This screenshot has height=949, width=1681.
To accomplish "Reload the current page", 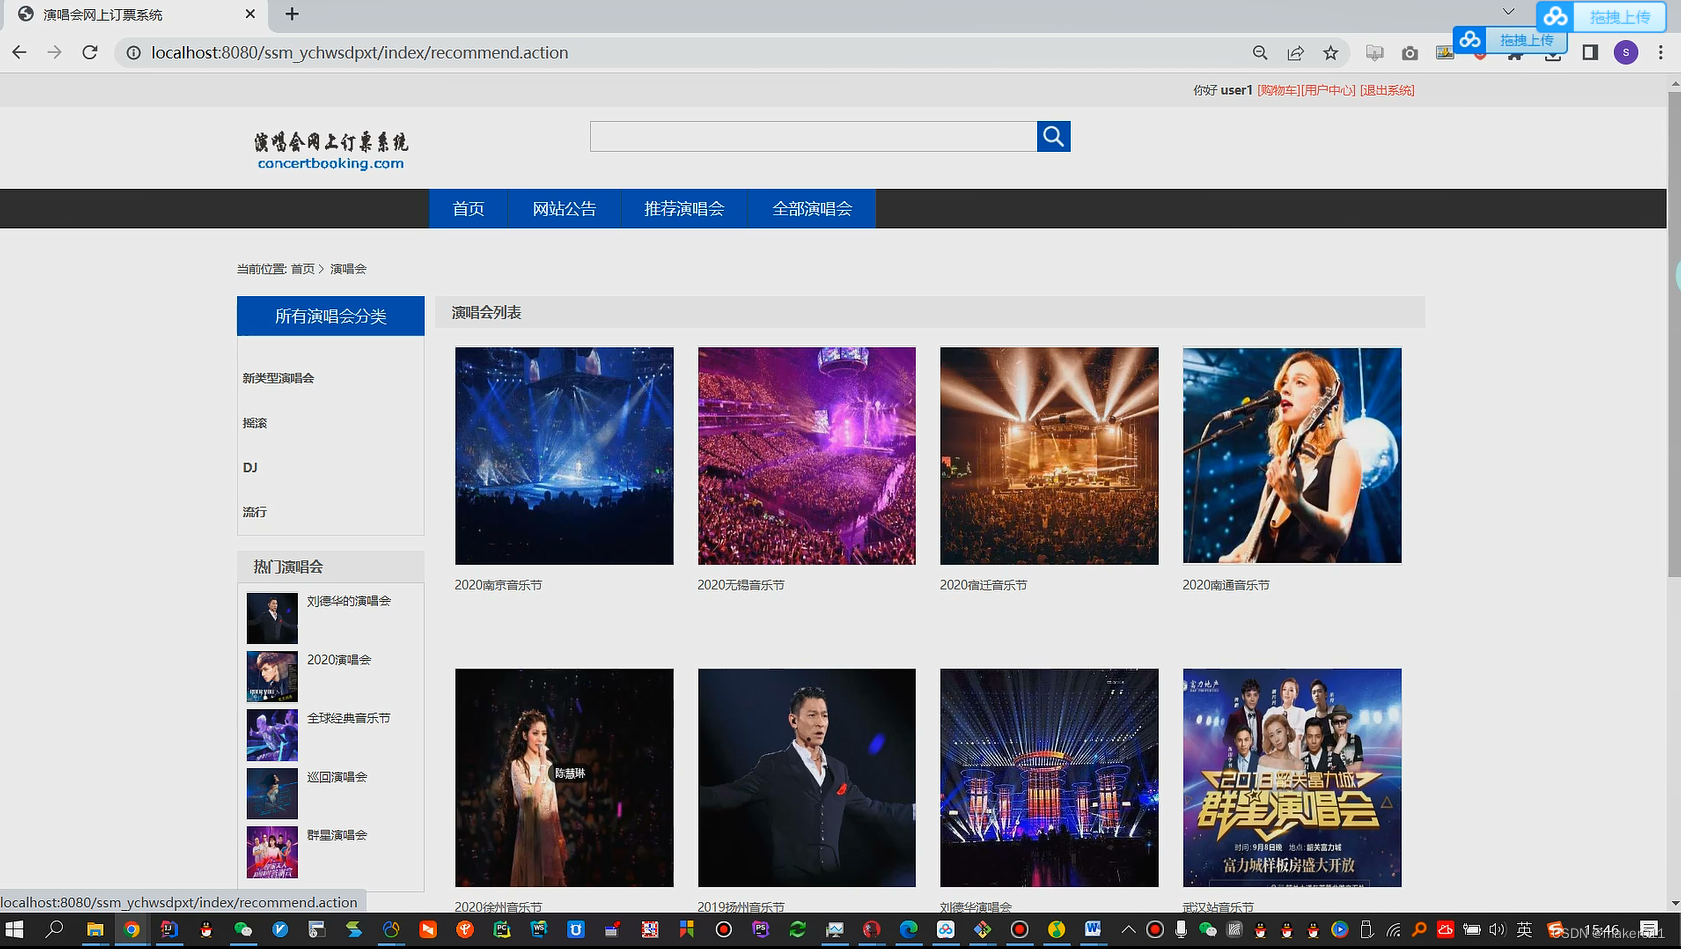I will click(90, 52).
